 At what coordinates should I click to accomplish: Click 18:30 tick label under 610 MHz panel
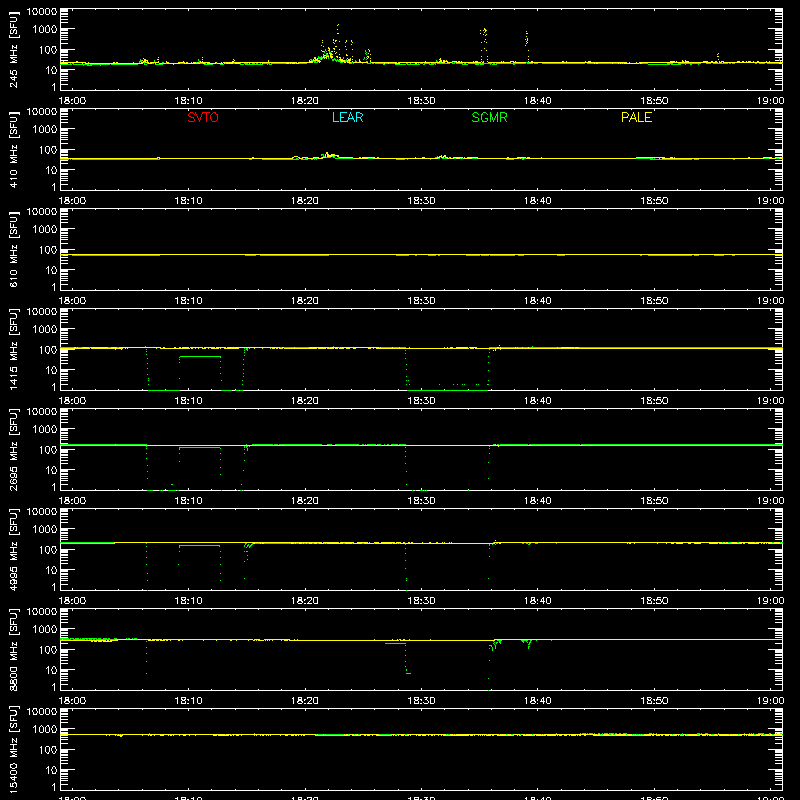point(421,301)
